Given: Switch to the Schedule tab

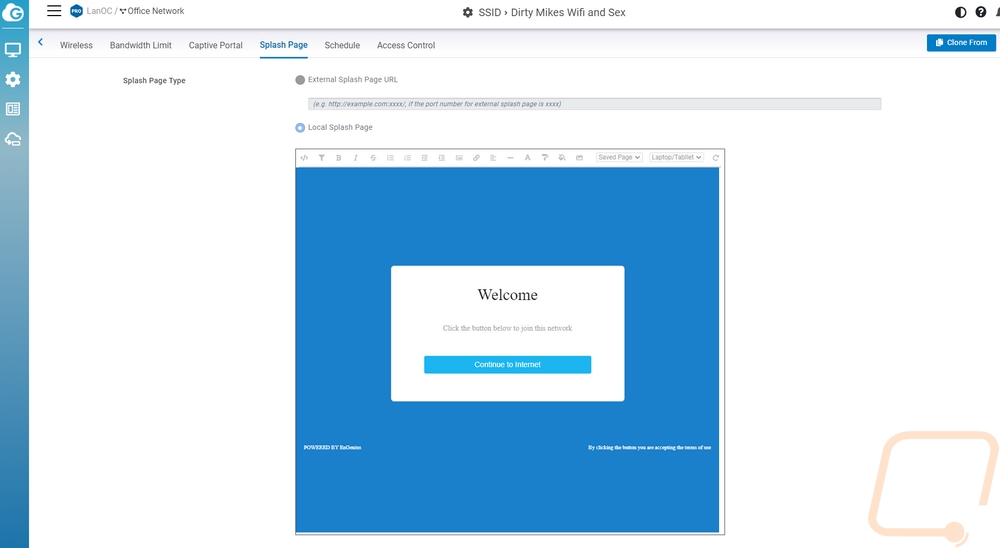Looking at the screenshot, I should click(x=342, y=45).
